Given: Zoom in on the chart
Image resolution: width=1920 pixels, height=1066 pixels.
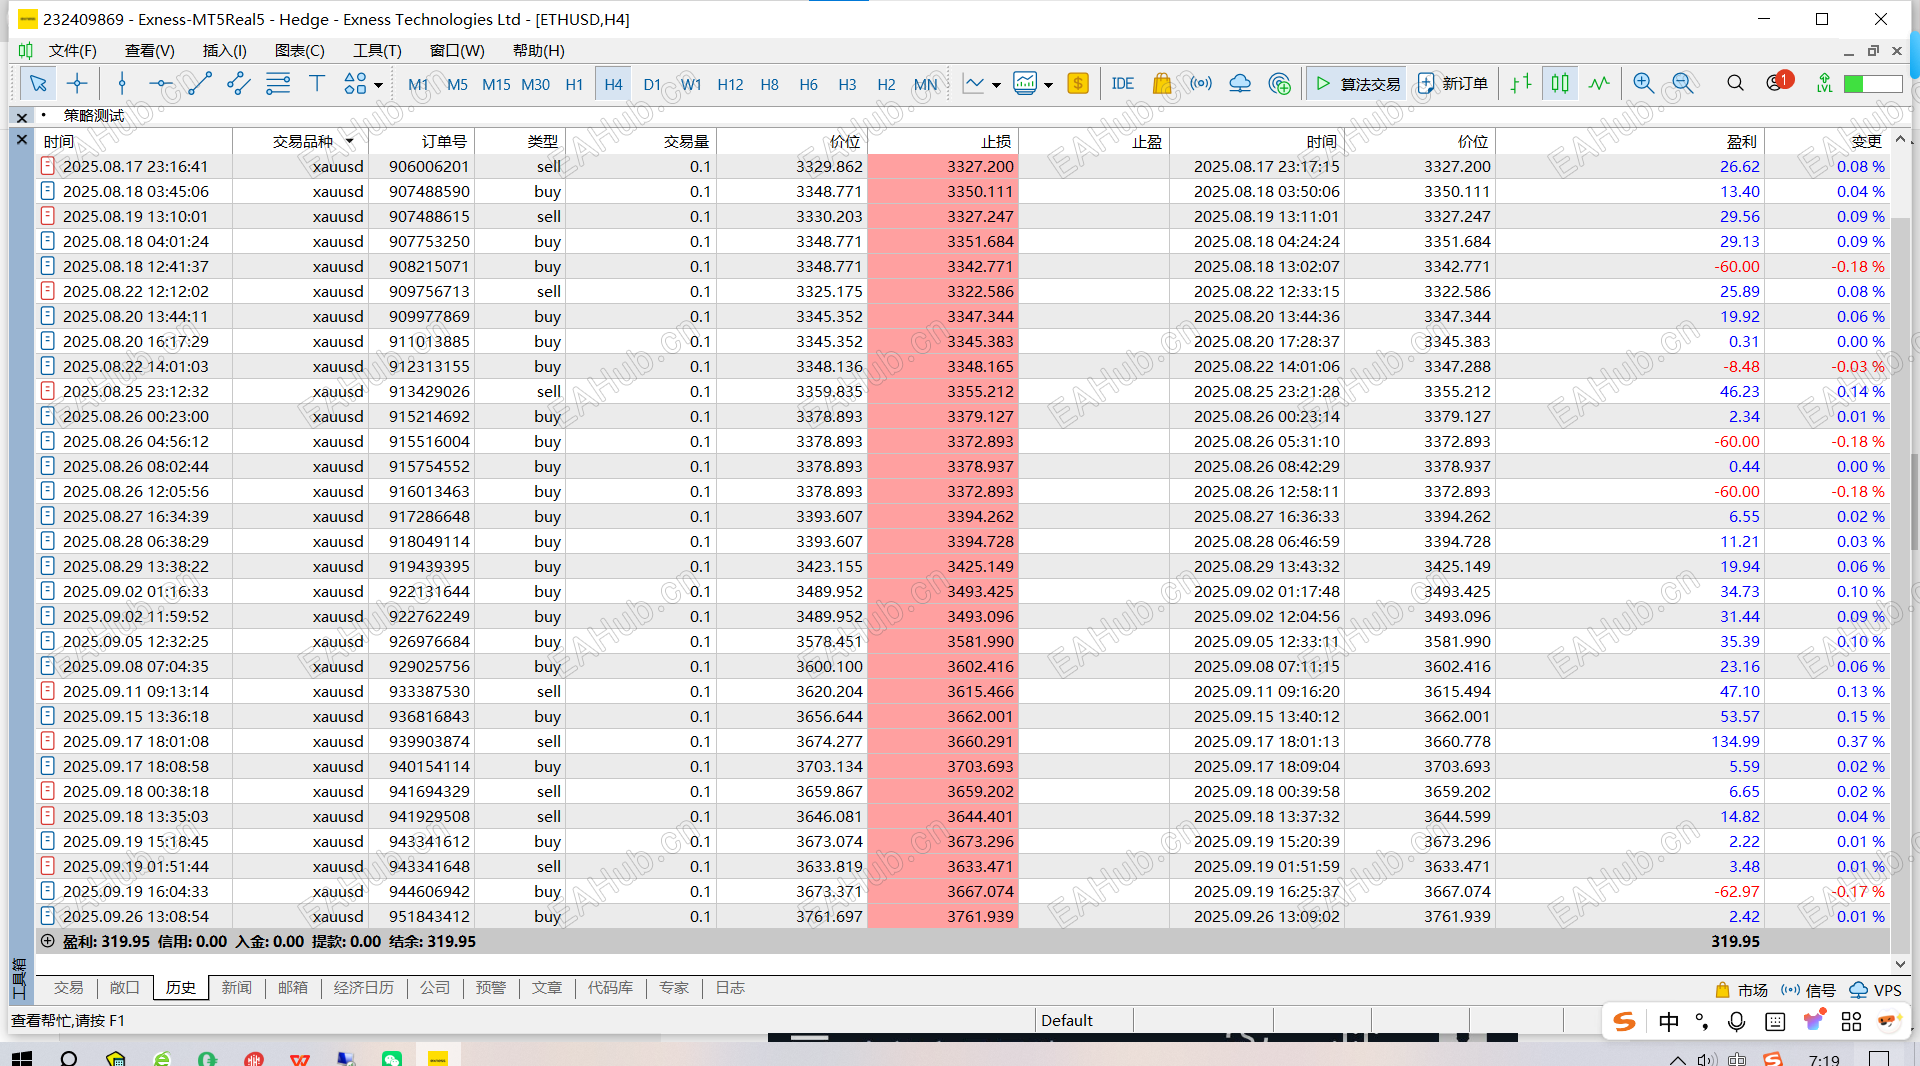Looking at the screenshot, I should (x=1643, y=84).
